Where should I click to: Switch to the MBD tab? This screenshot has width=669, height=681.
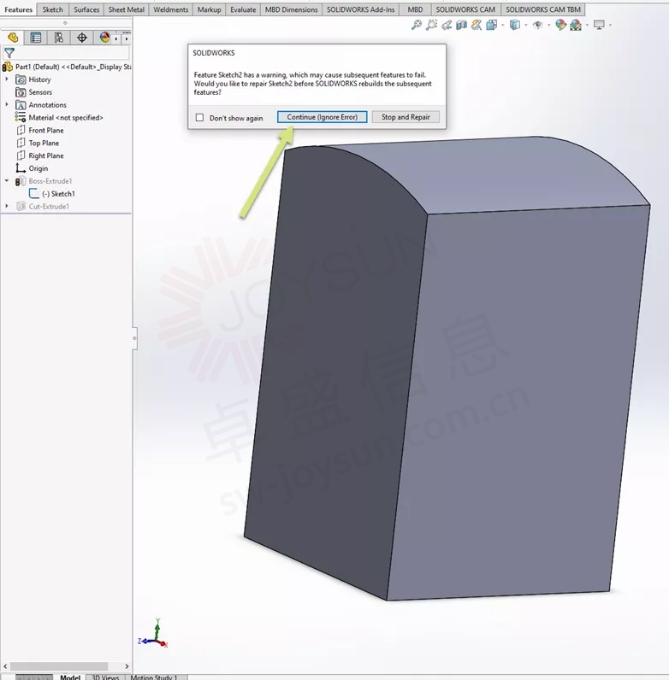[415, 10]
